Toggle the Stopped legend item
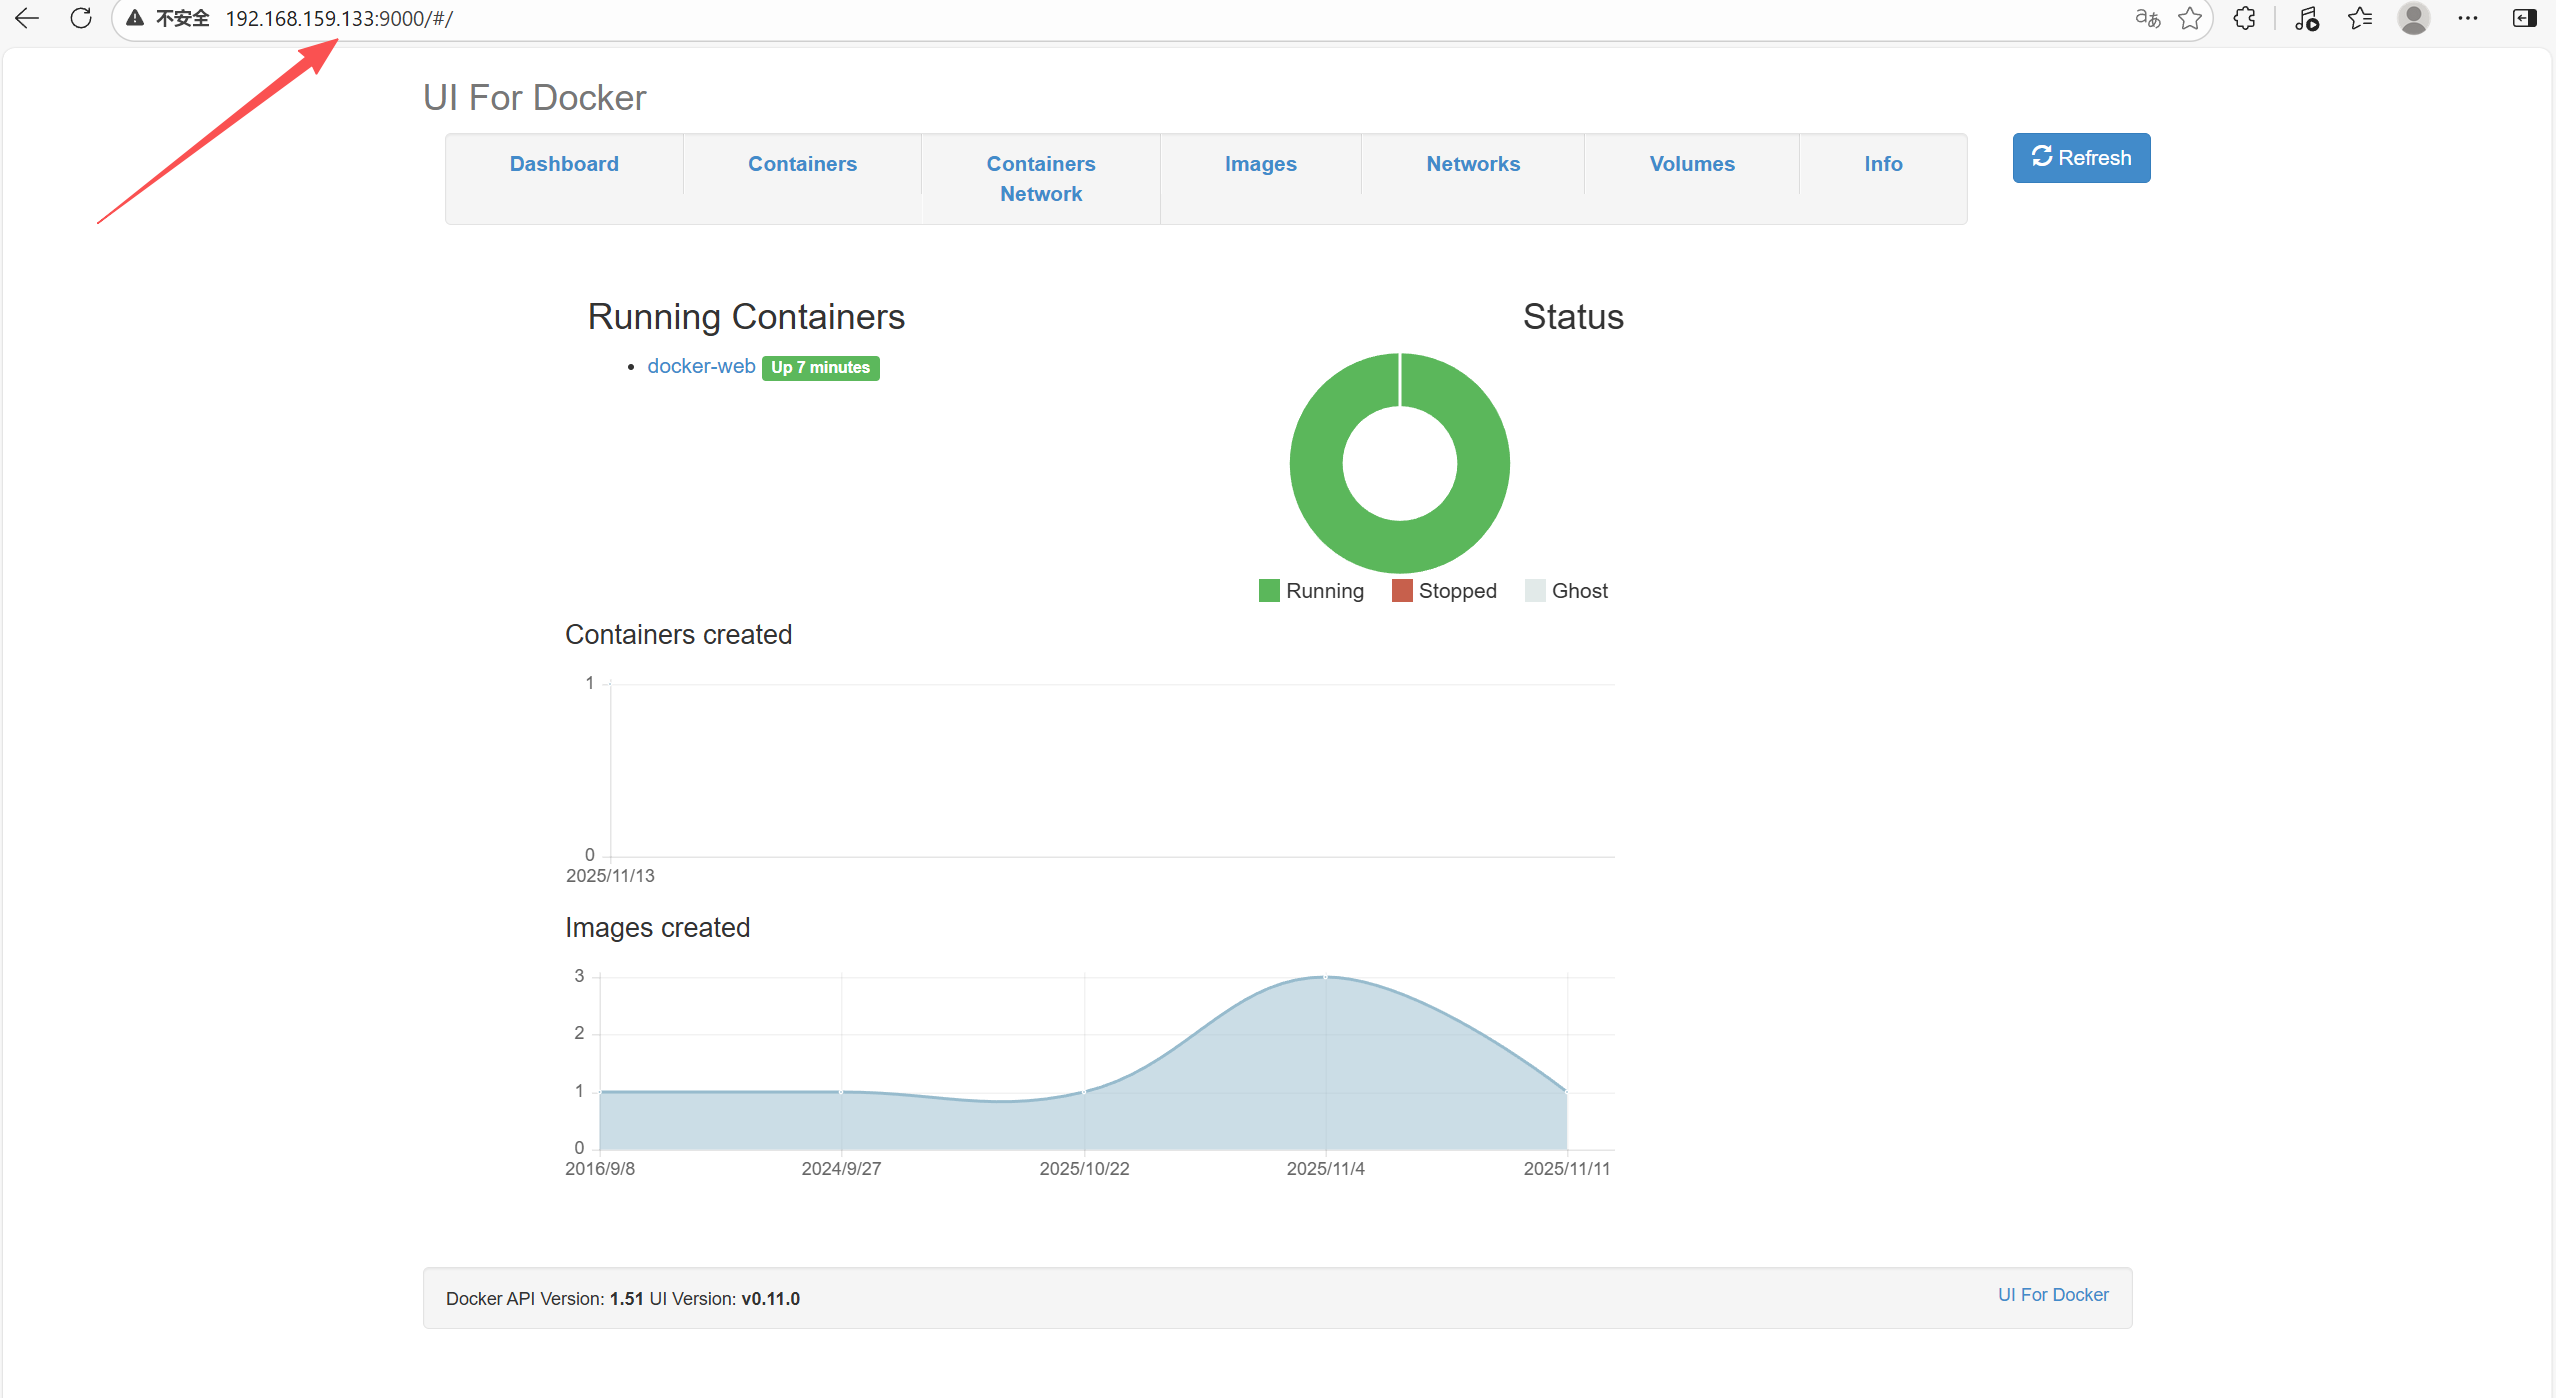Image resolution: width=2556 pixels, height=1398 pixels. point(1444,591)
